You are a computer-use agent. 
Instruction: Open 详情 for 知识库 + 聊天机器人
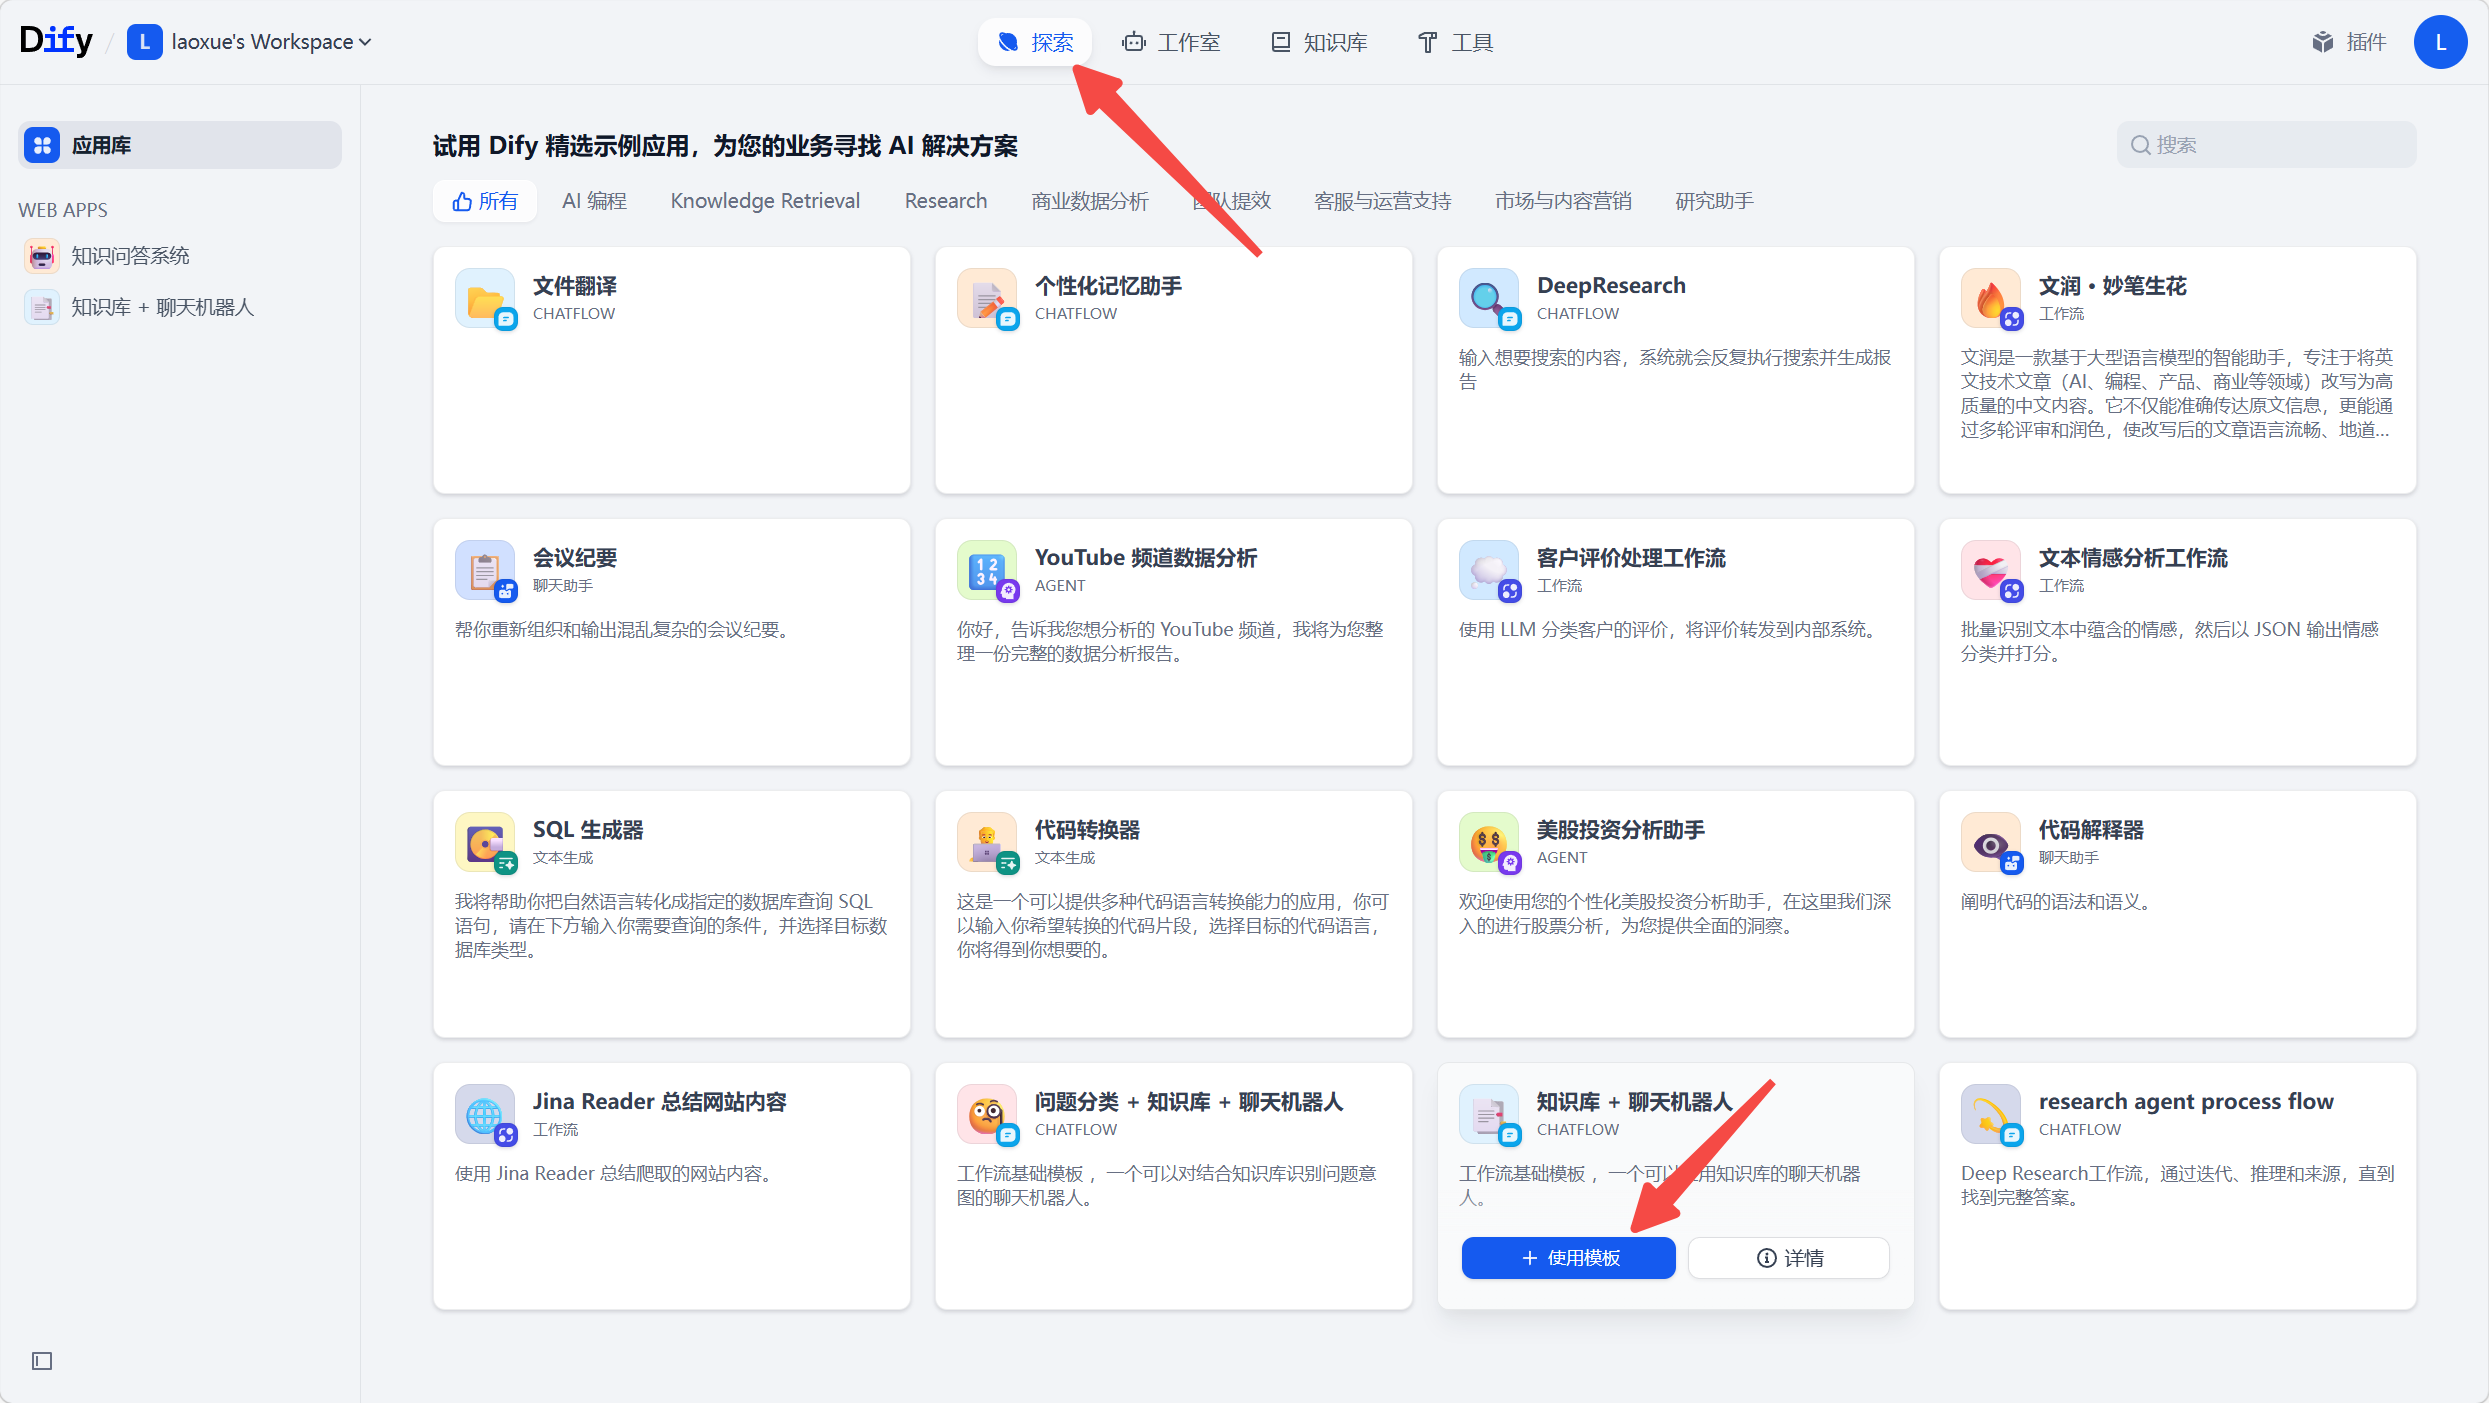pos(1789,1257)
